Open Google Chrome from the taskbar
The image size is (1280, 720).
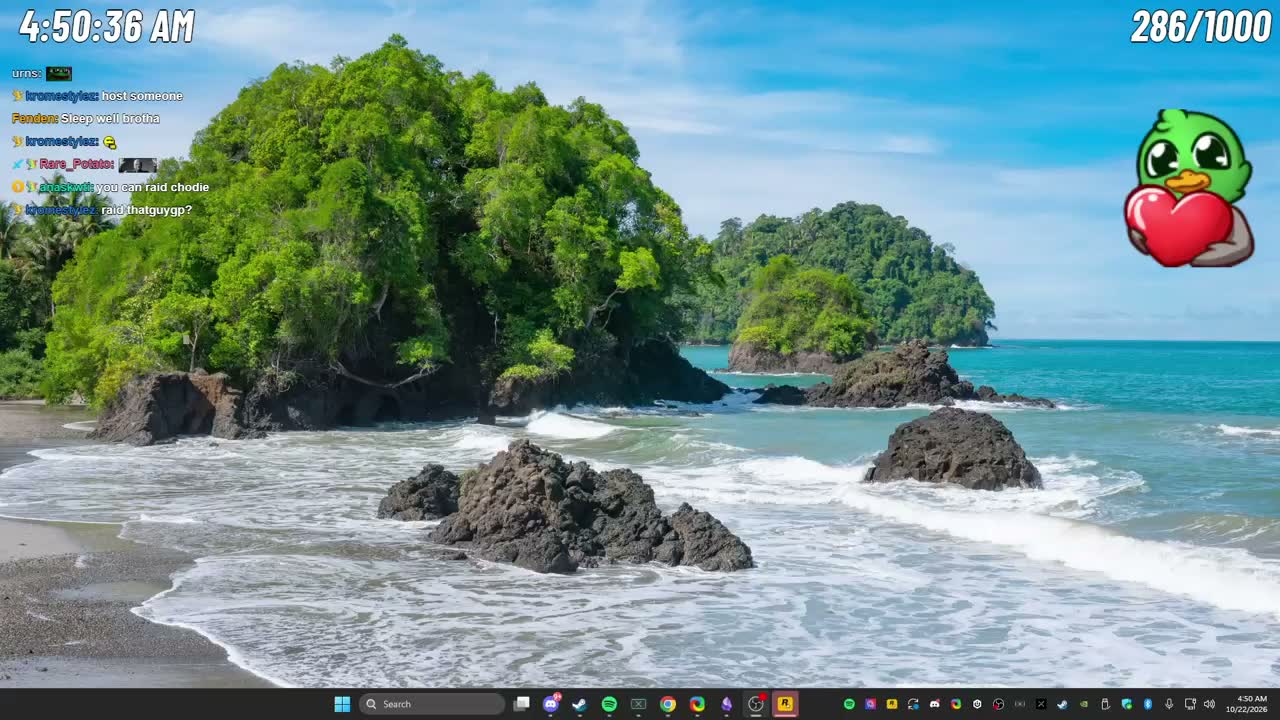[x=668, y=704]
